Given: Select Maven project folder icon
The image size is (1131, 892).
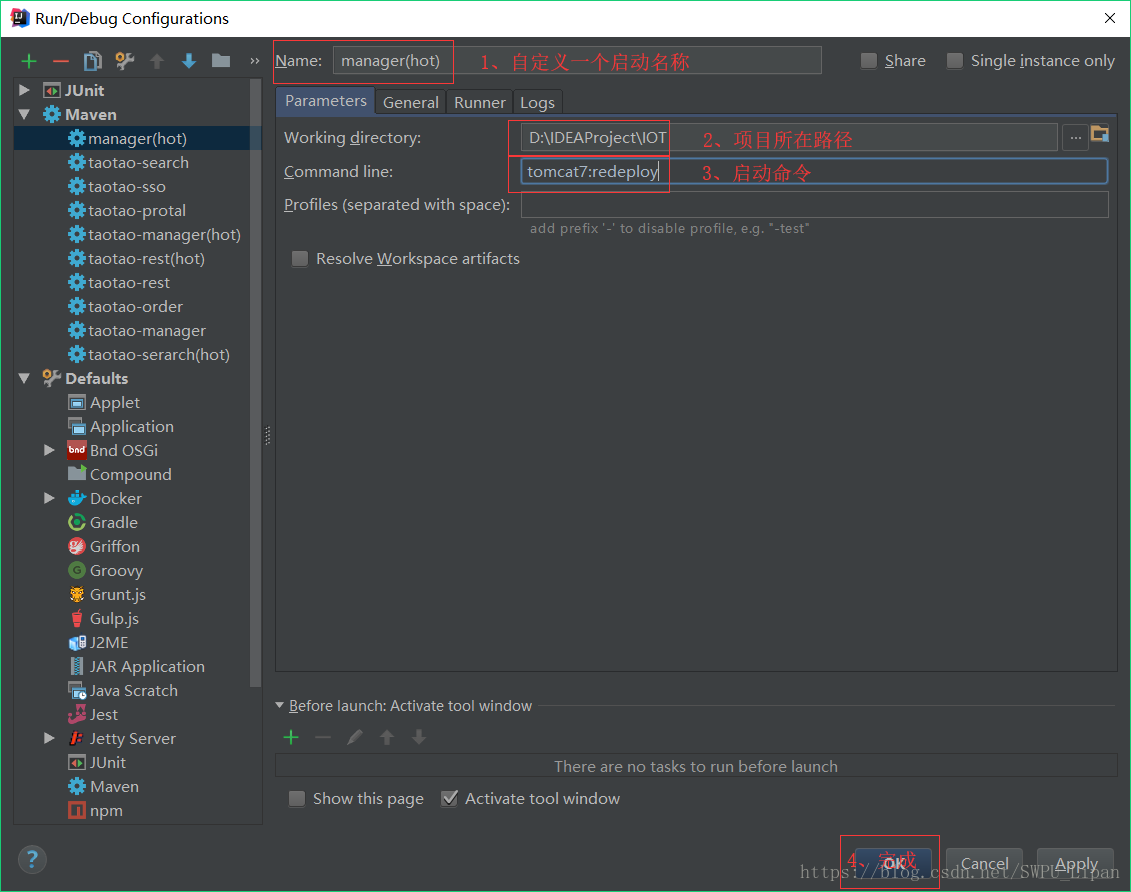Looking at the screenshot, I should [1100, 134].
